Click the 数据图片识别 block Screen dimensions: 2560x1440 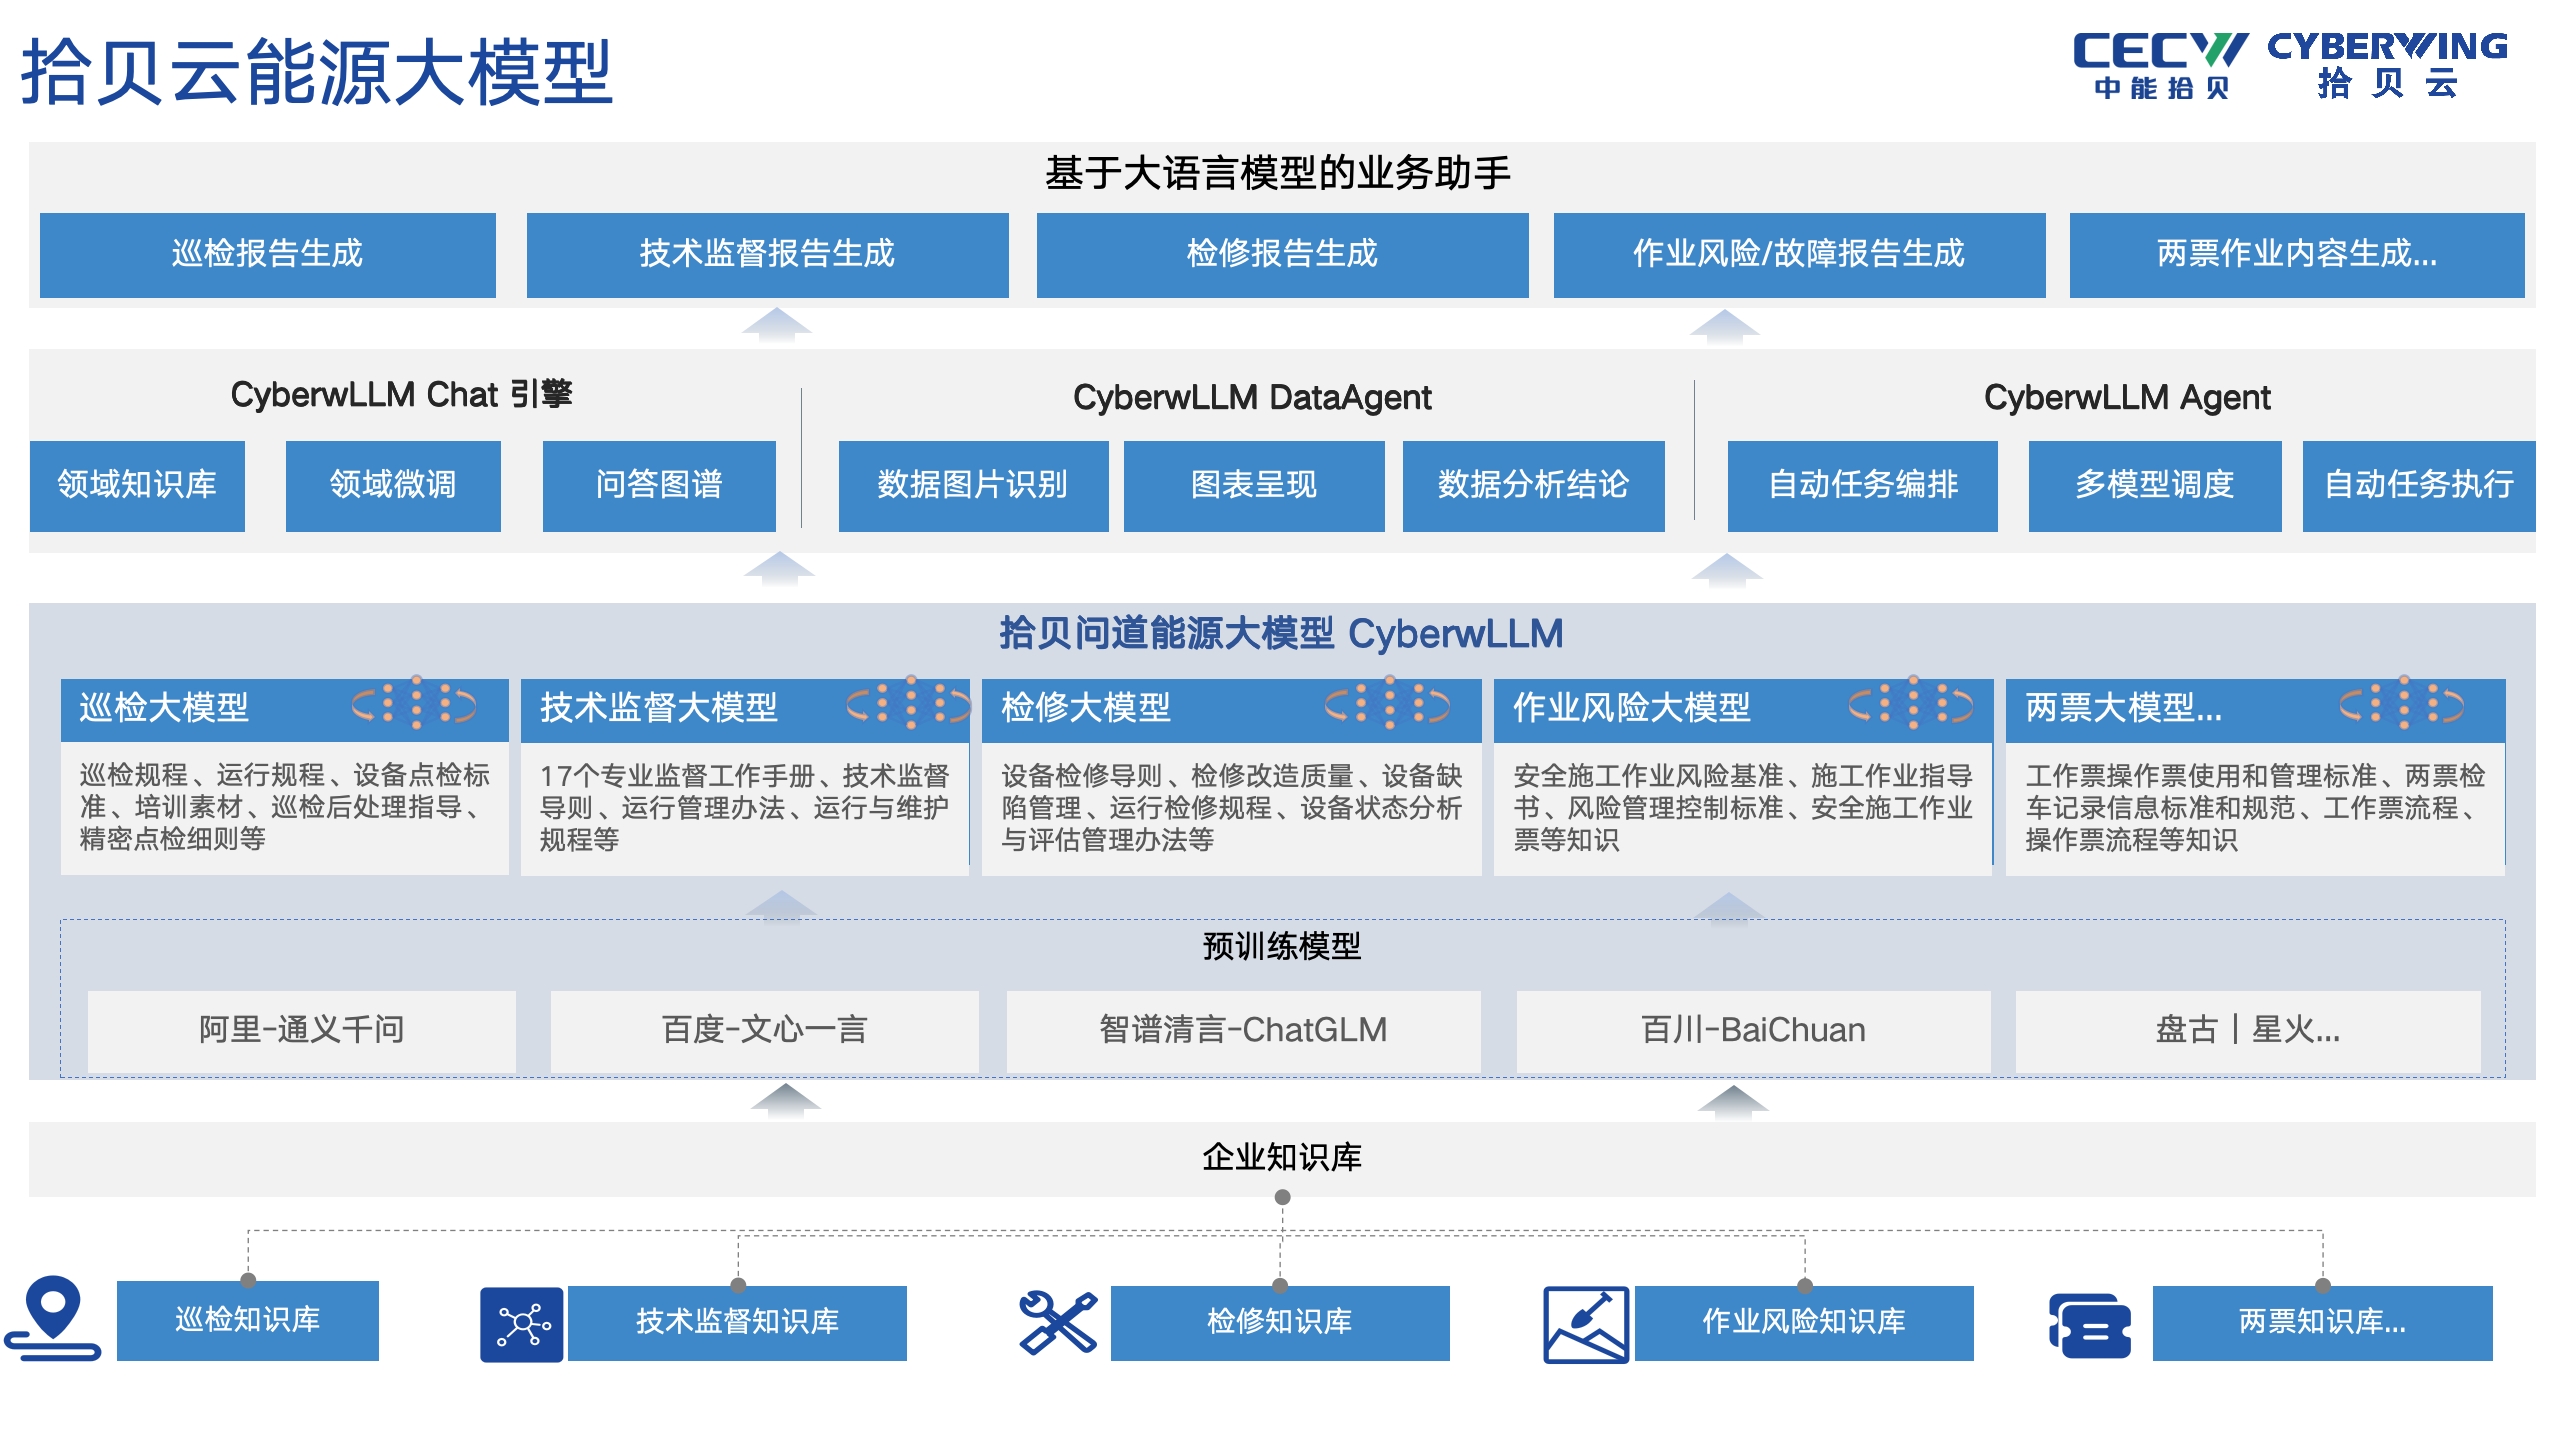[972, 485]
